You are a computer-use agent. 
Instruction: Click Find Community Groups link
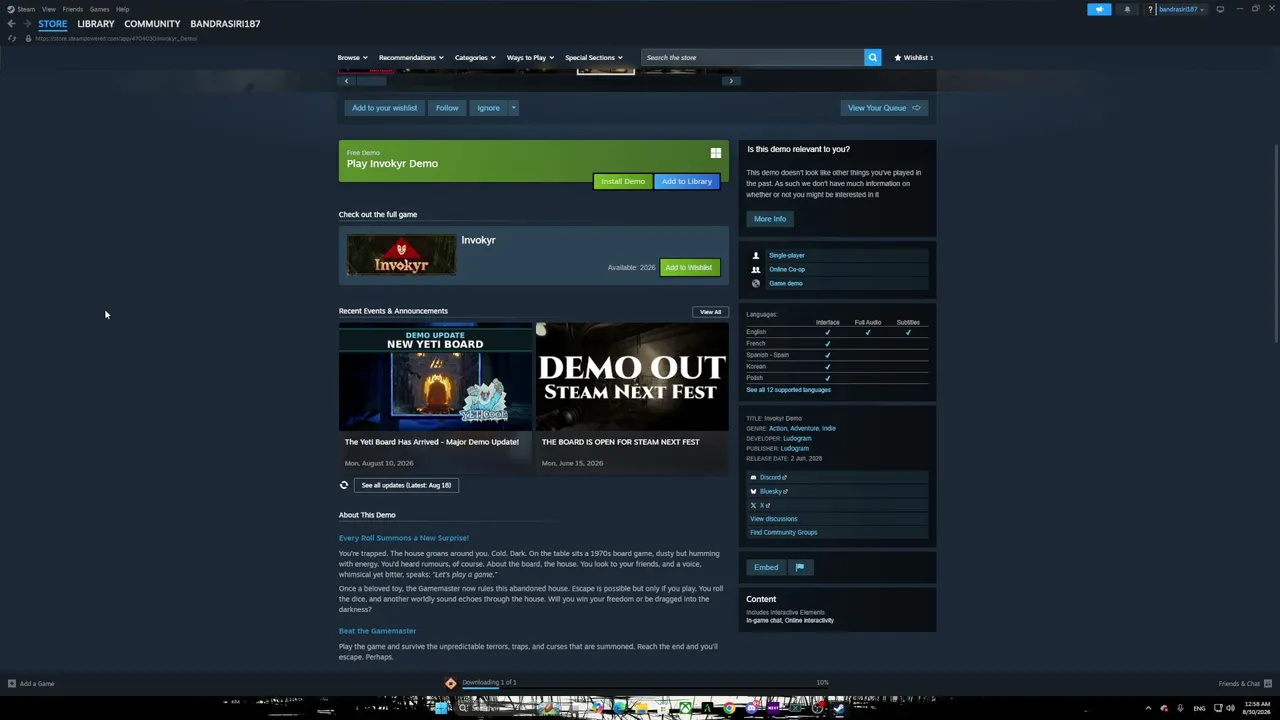(x=784, y=533)
